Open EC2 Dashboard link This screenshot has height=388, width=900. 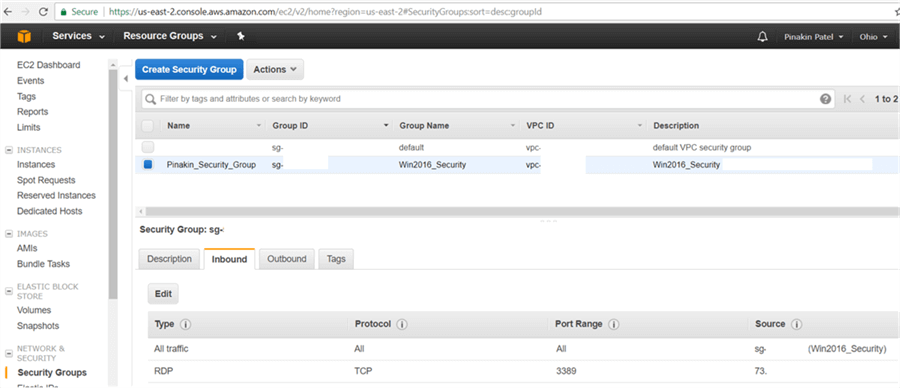[x=49, y=65]
